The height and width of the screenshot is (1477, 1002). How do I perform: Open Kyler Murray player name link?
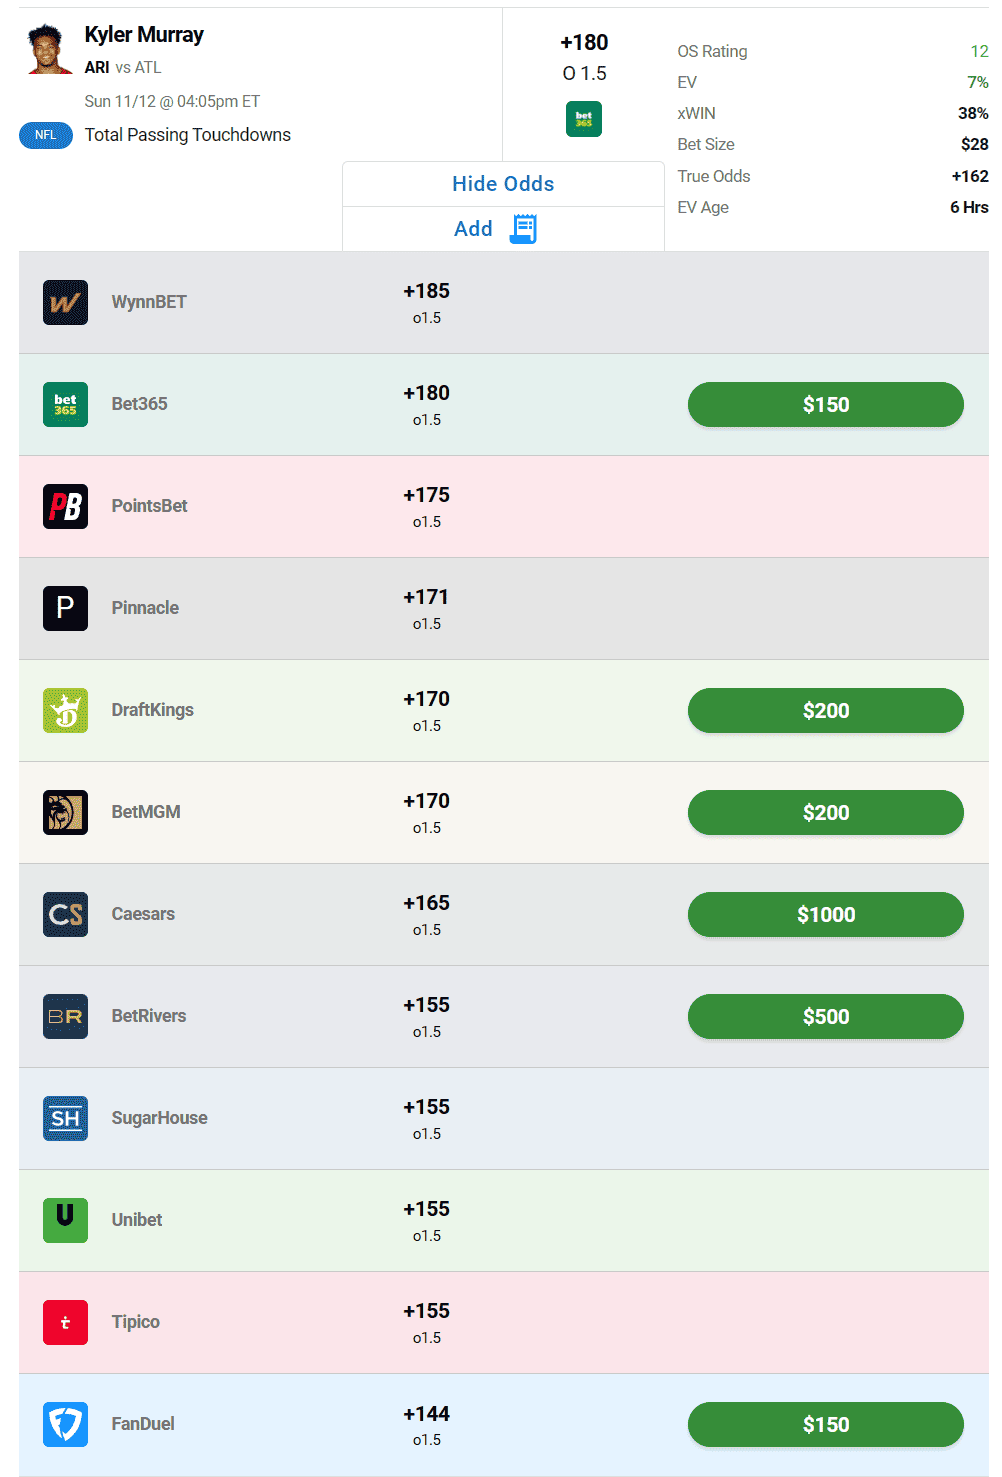tap(144, 35)
